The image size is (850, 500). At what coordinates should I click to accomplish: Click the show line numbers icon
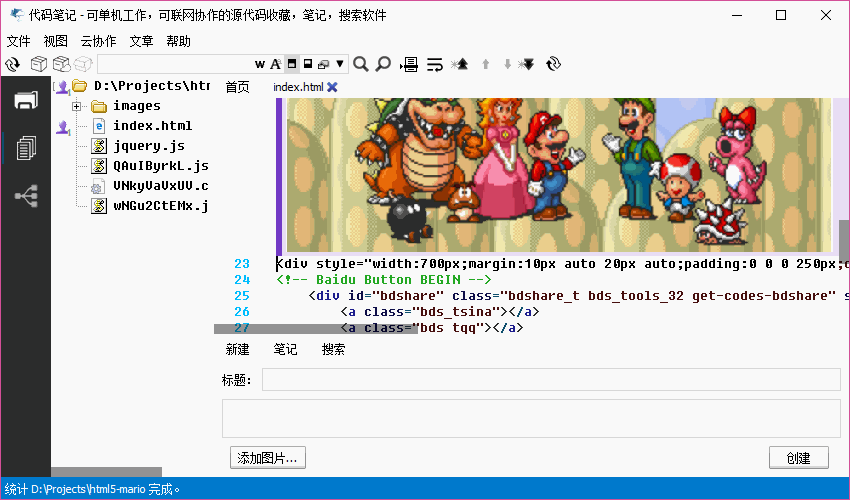click(409, 65)
